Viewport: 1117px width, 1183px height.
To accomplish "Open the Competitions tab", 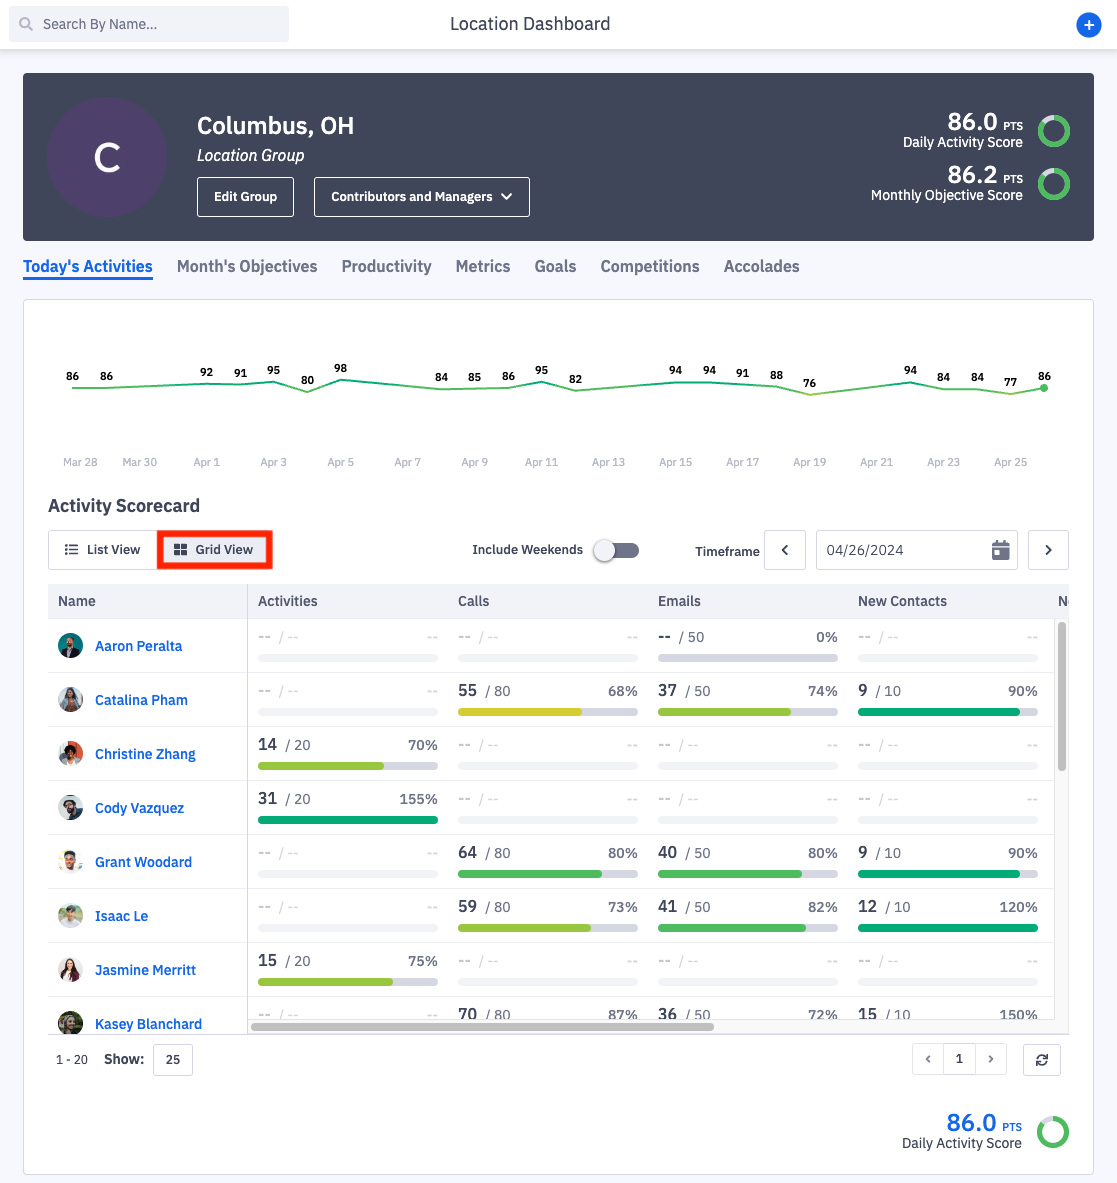I will click(x=649, y=266).
